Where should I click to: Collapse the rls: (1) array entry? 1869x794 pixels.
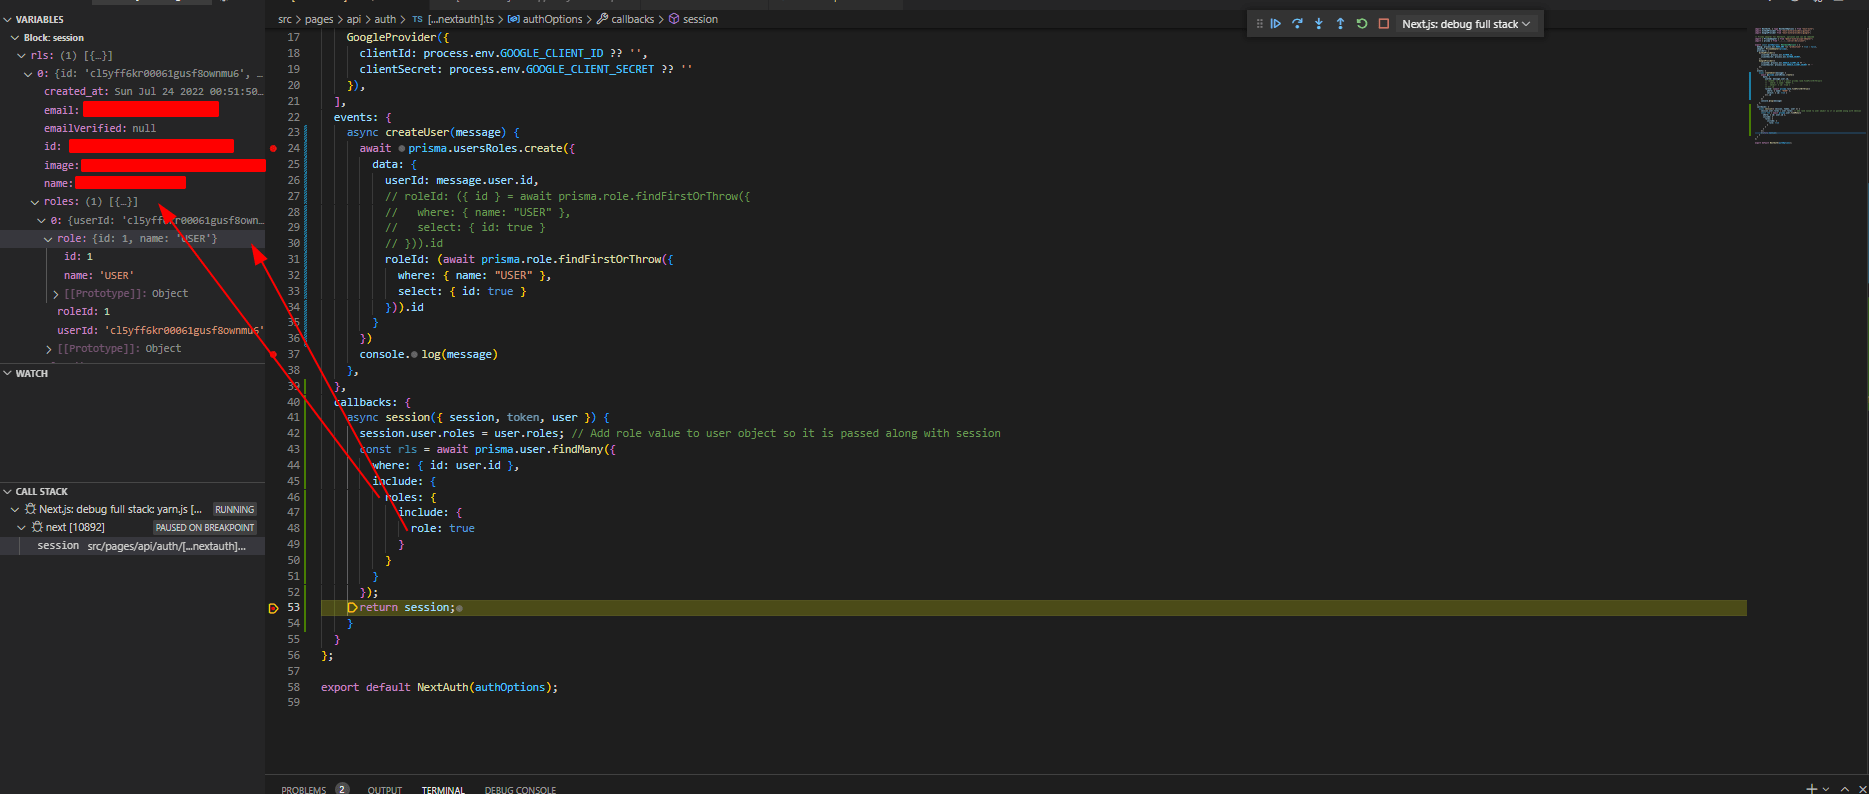[x=22, y=56]
